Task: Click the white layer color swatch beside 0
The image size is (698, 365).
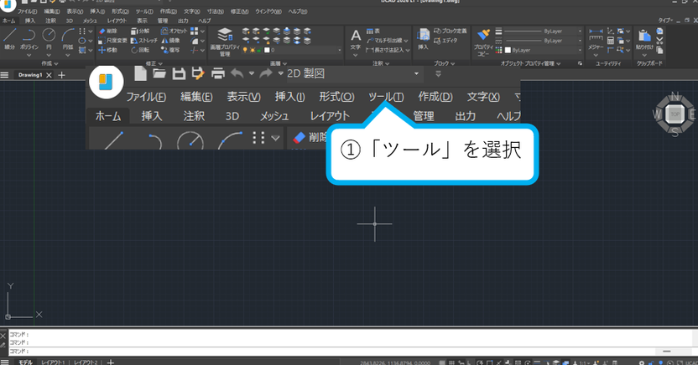Action: point(267,50)
